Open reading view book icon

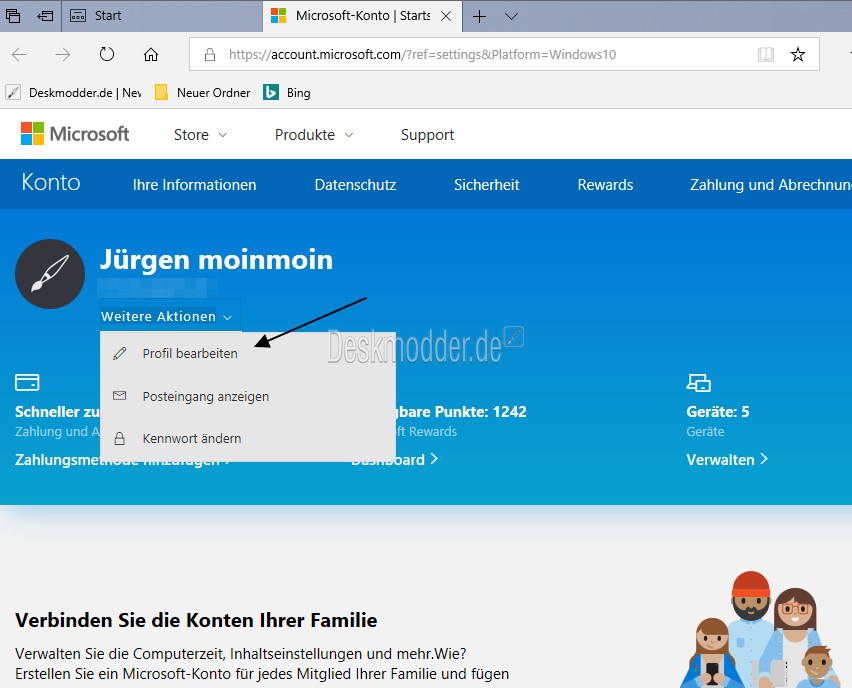766,54
